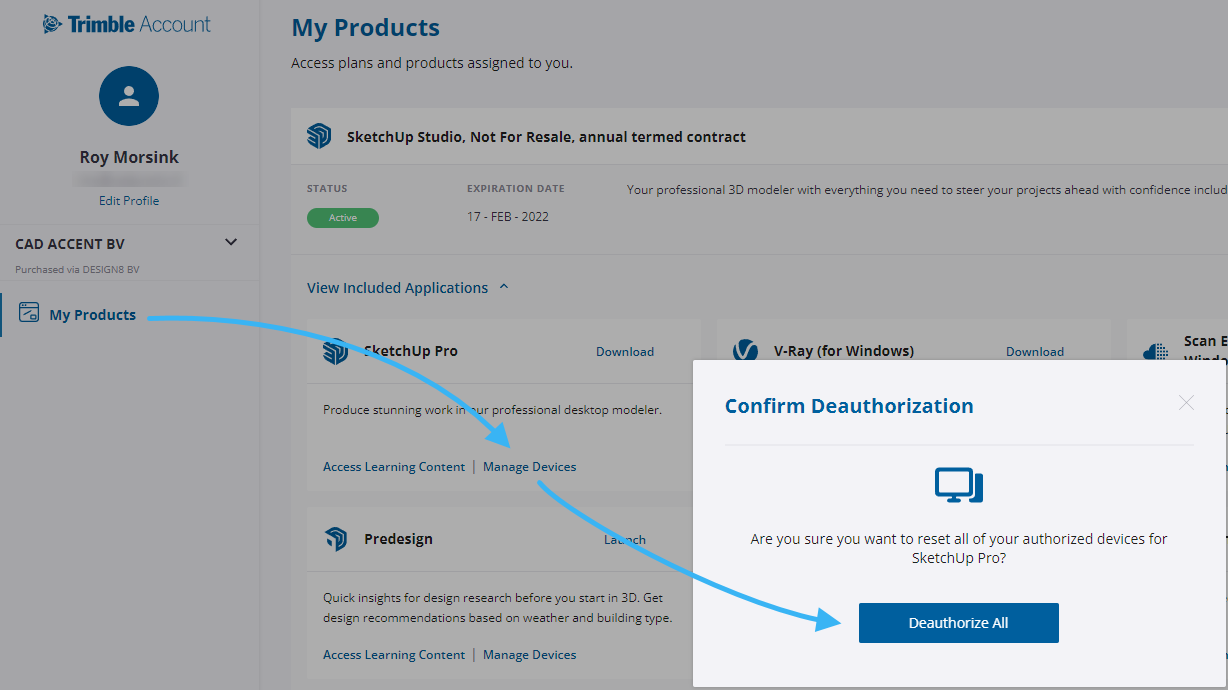
Task: Click the SketchUp Pro app icon
Action: (x=335, y=352)
